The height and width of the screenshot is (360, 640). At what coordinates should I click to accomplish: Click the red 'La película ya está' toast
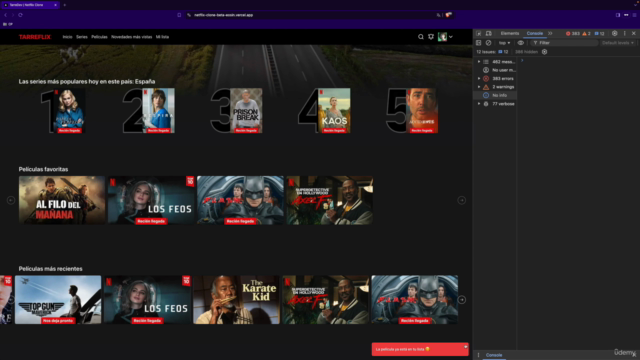point(420,349)
